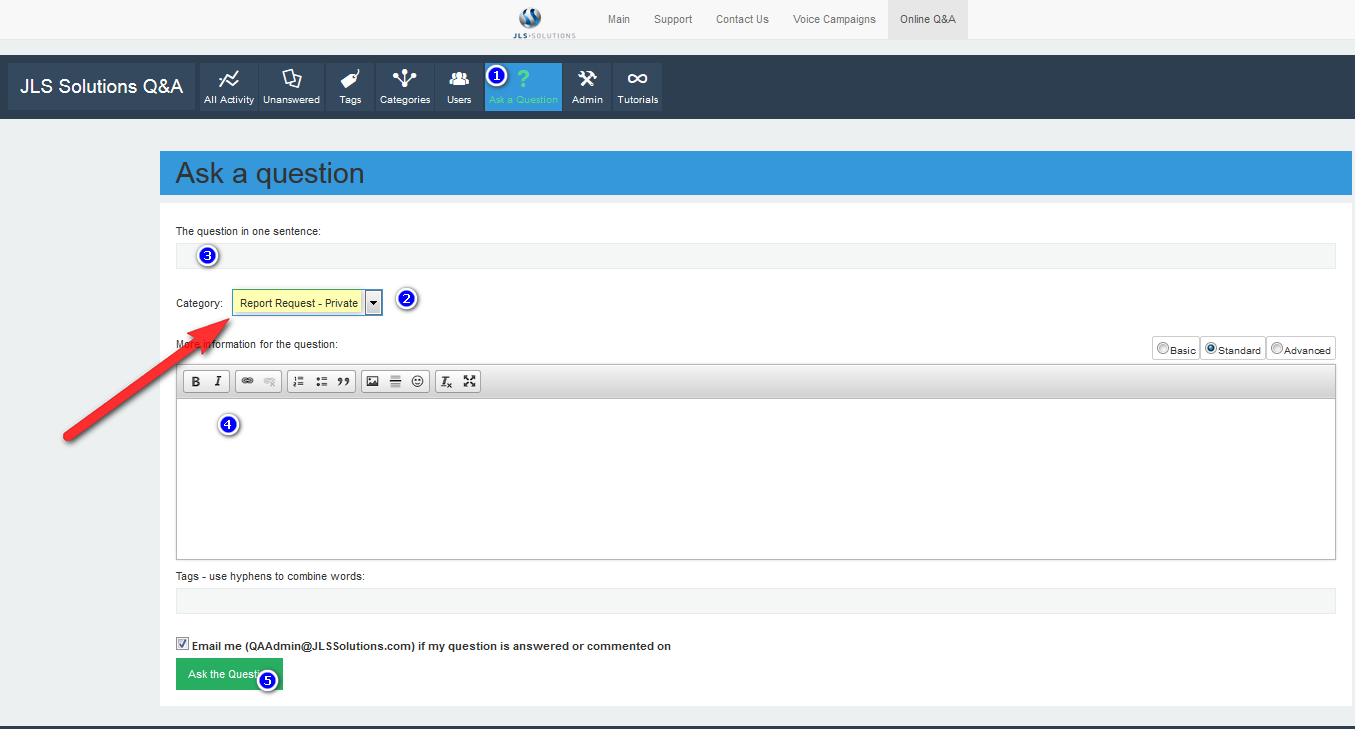Viewport: 1355px width, 729px height.
Task: Insert a link in the editor
Action: (x=247, y=381)
